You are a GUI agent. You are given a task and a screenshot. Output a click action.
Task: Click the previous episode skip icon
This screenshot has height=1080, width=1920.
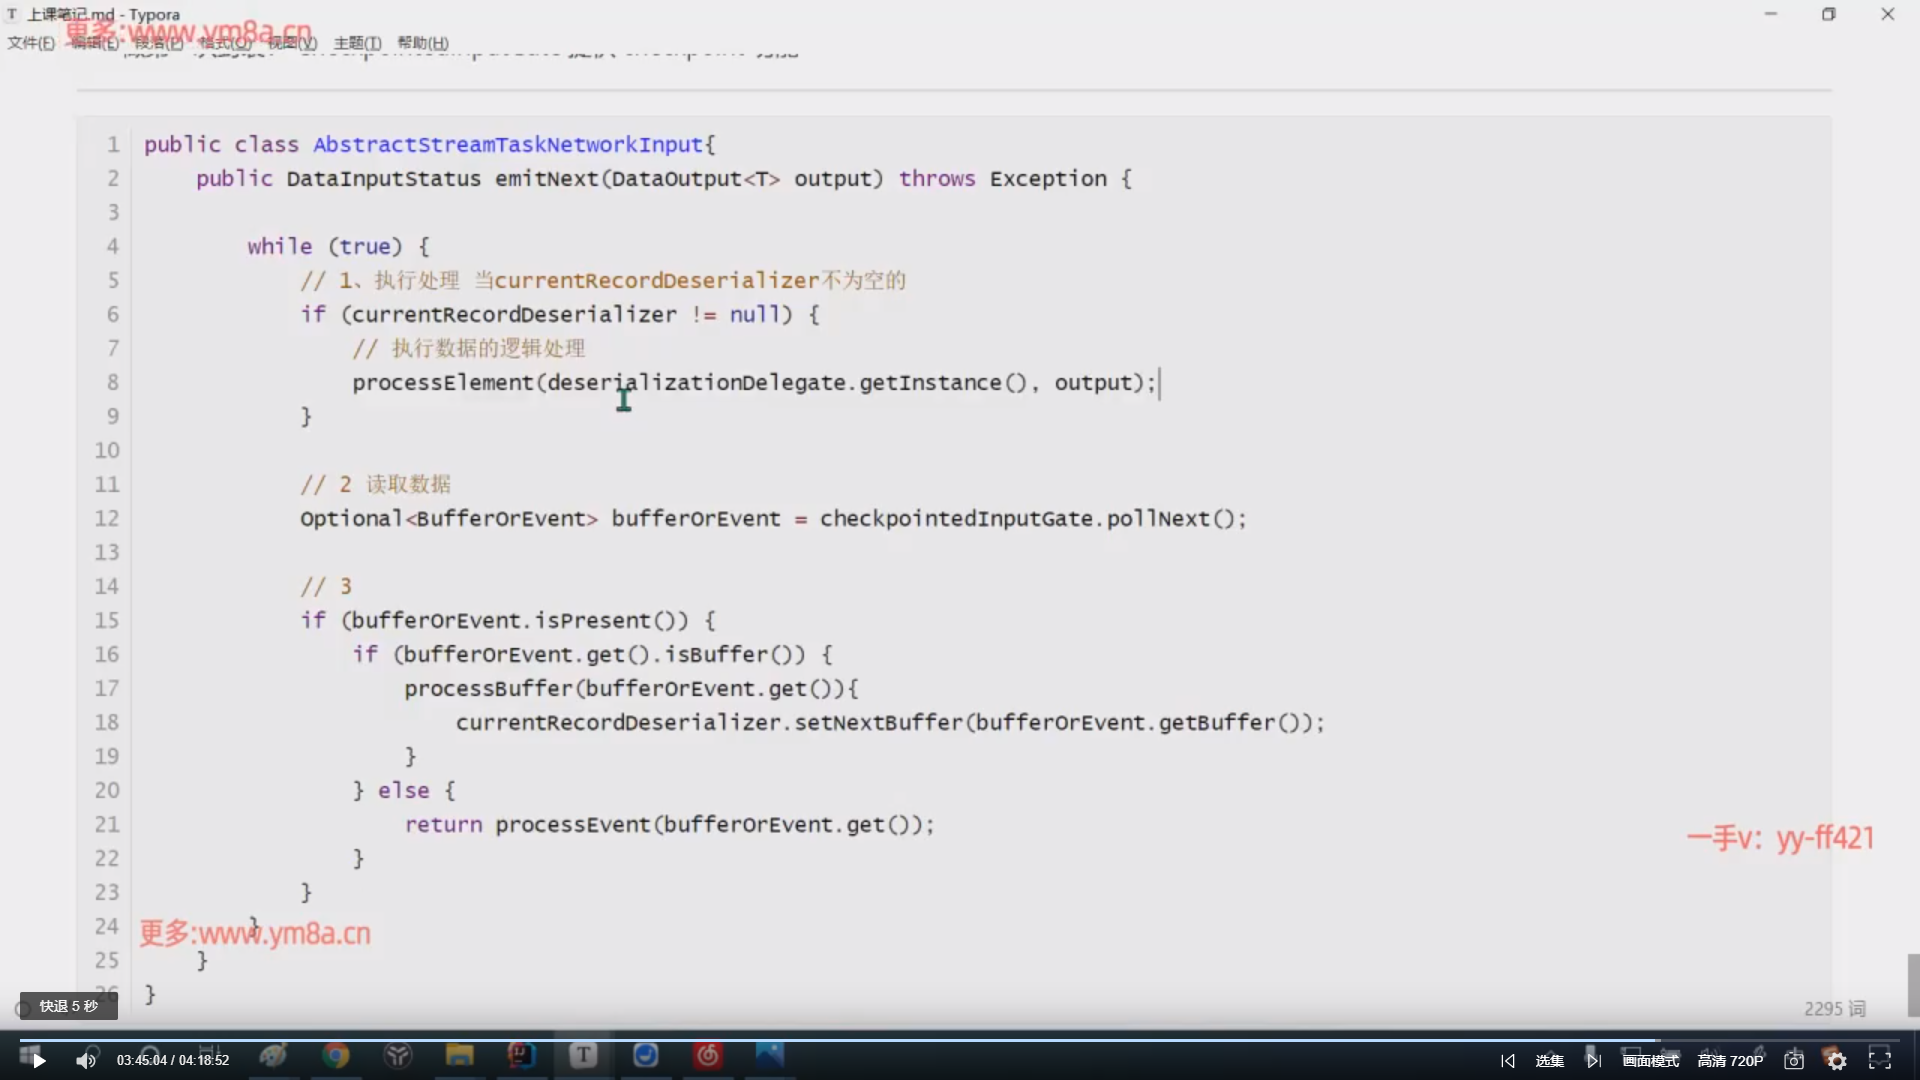tap(1508, 1061)
